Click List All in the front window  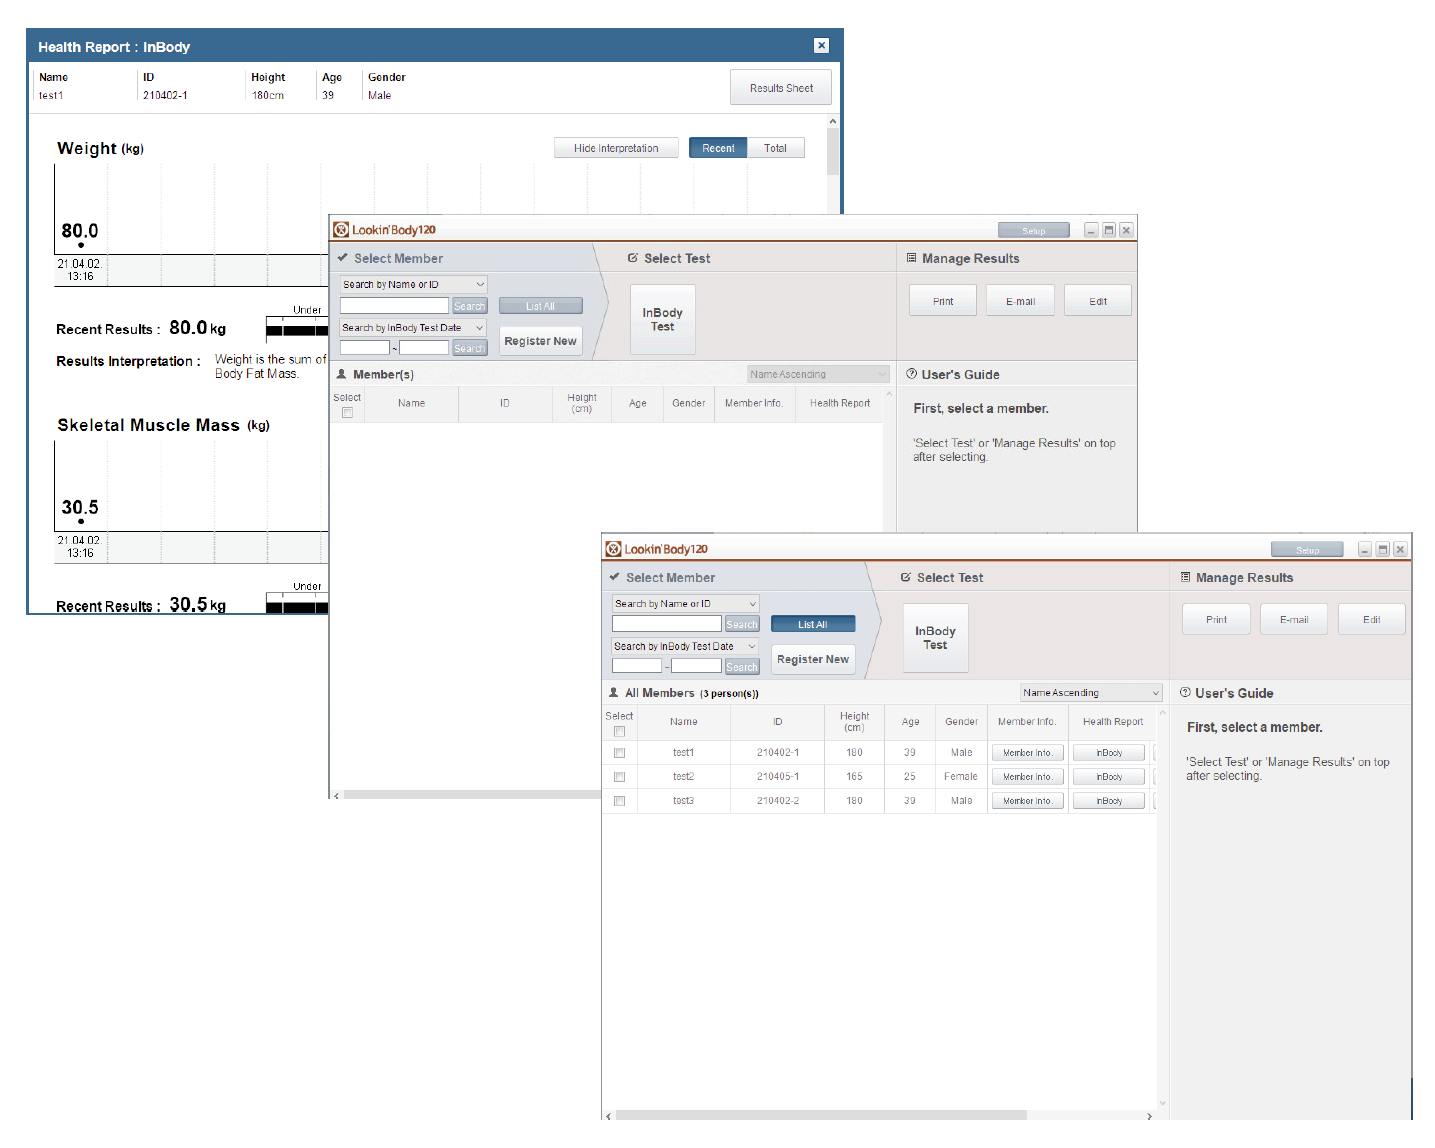click(813, 624)
